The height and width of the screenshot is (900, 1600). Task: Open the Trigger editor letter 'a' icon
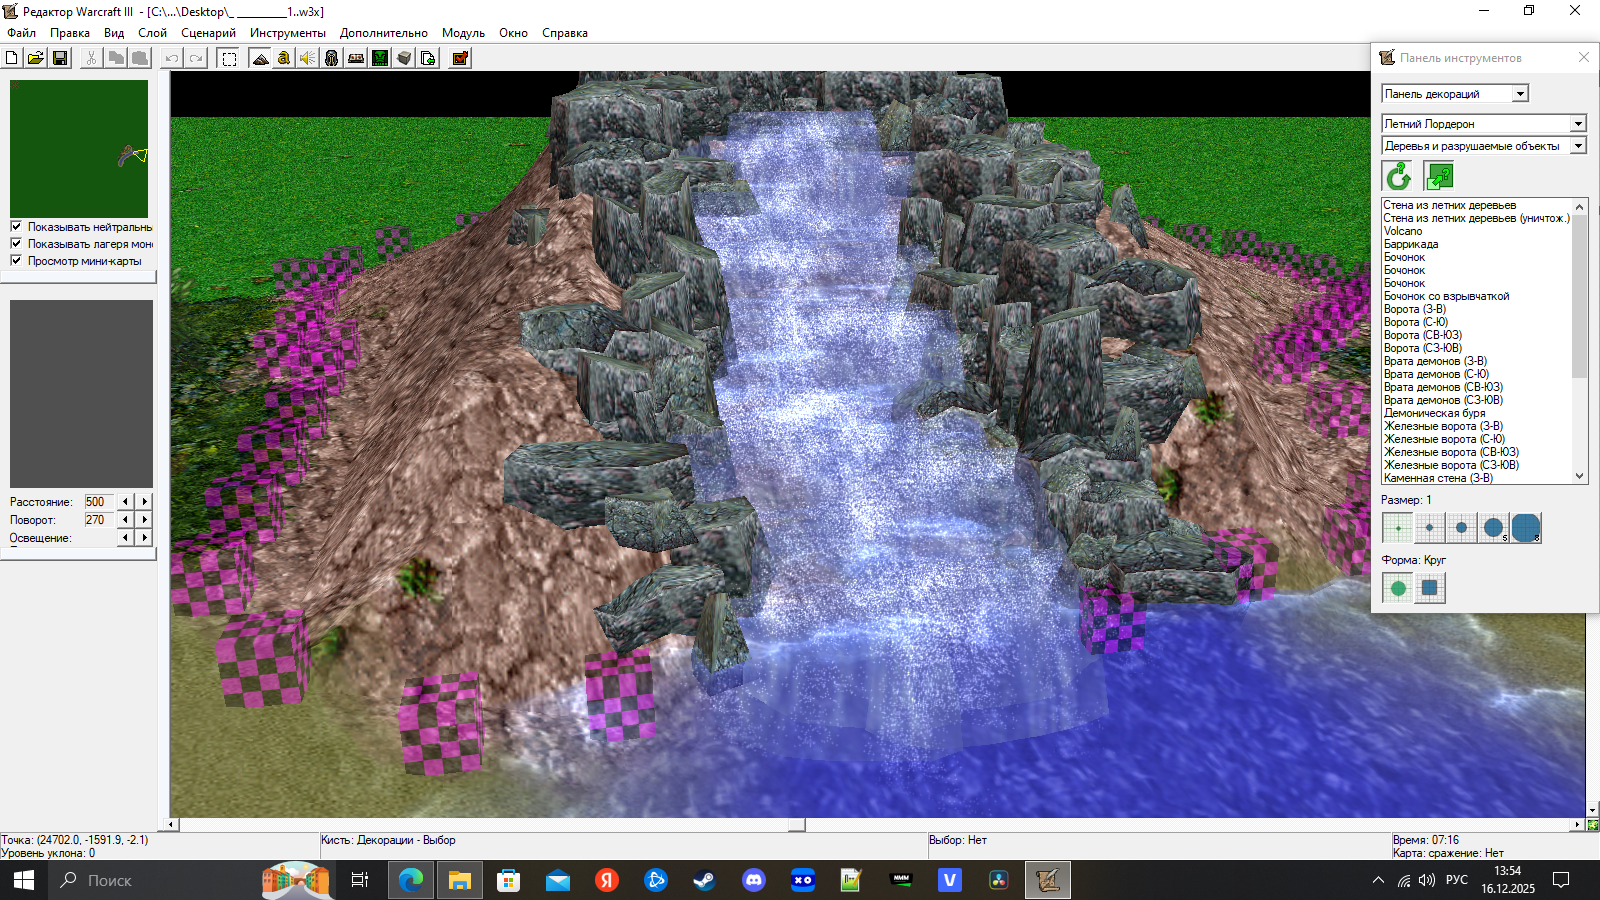(284, 58)
